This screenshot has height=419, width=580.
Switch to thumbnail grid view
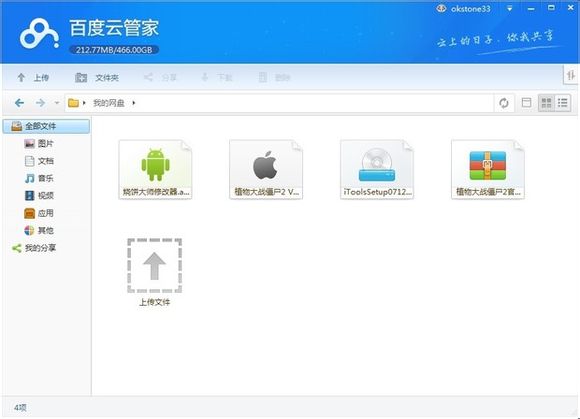546,103
